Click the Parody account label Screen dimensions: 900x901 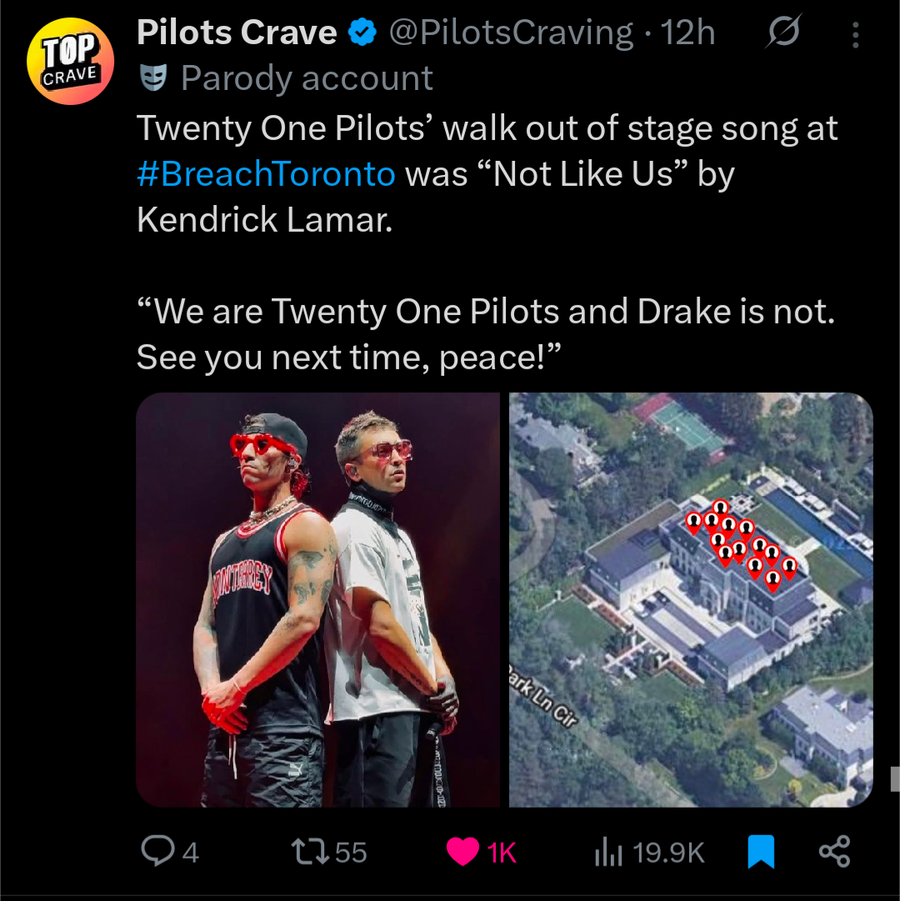(307, 78)
